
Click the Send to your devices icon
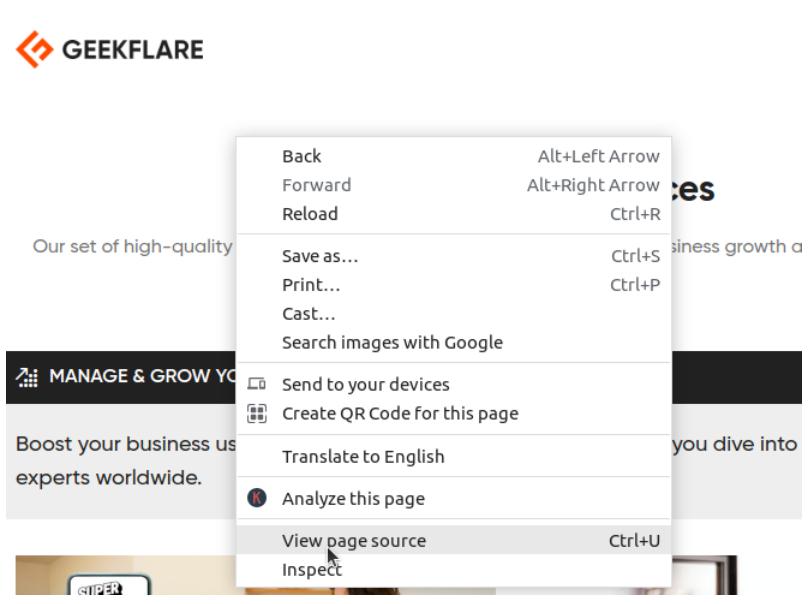point(257,385)
